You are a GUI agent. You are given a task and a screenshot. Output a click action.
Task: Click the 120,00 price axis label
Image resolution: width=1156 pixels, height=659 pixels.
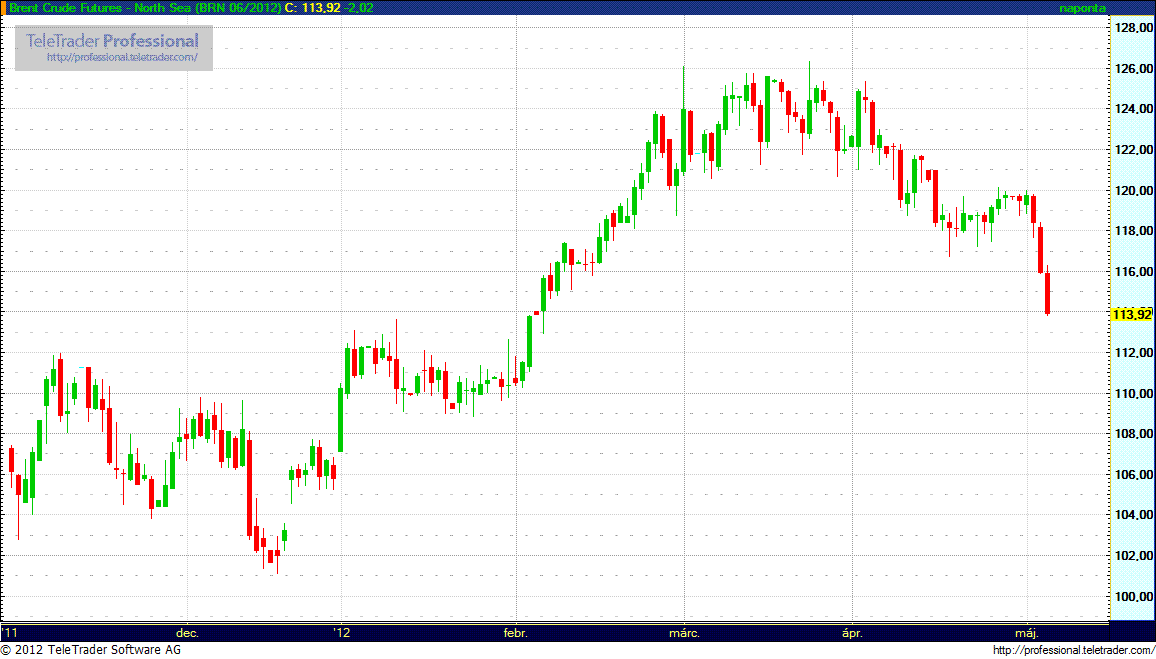coord(1134,190)
